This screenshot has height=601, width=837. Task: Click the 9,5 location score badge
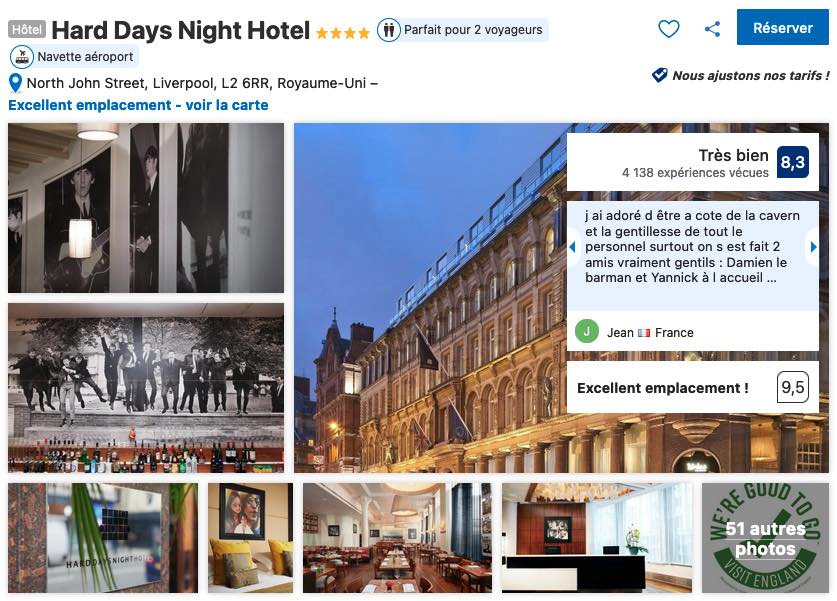793,387
